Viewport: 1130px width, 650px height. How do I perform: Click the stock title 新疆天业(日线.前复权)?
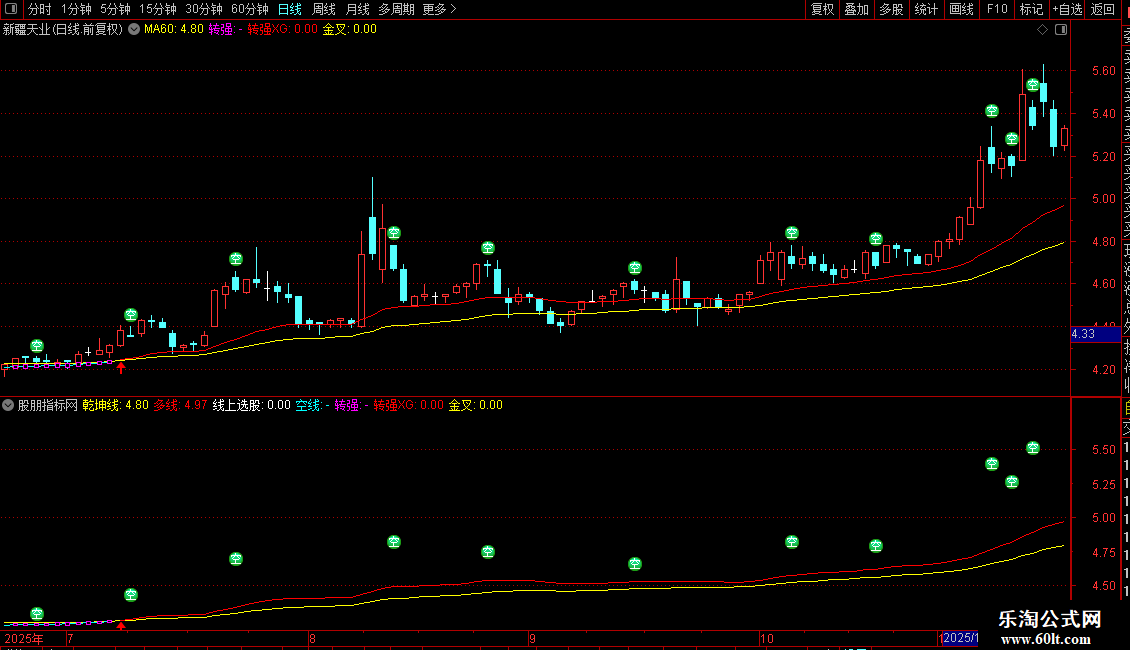[x=63, y=30]
